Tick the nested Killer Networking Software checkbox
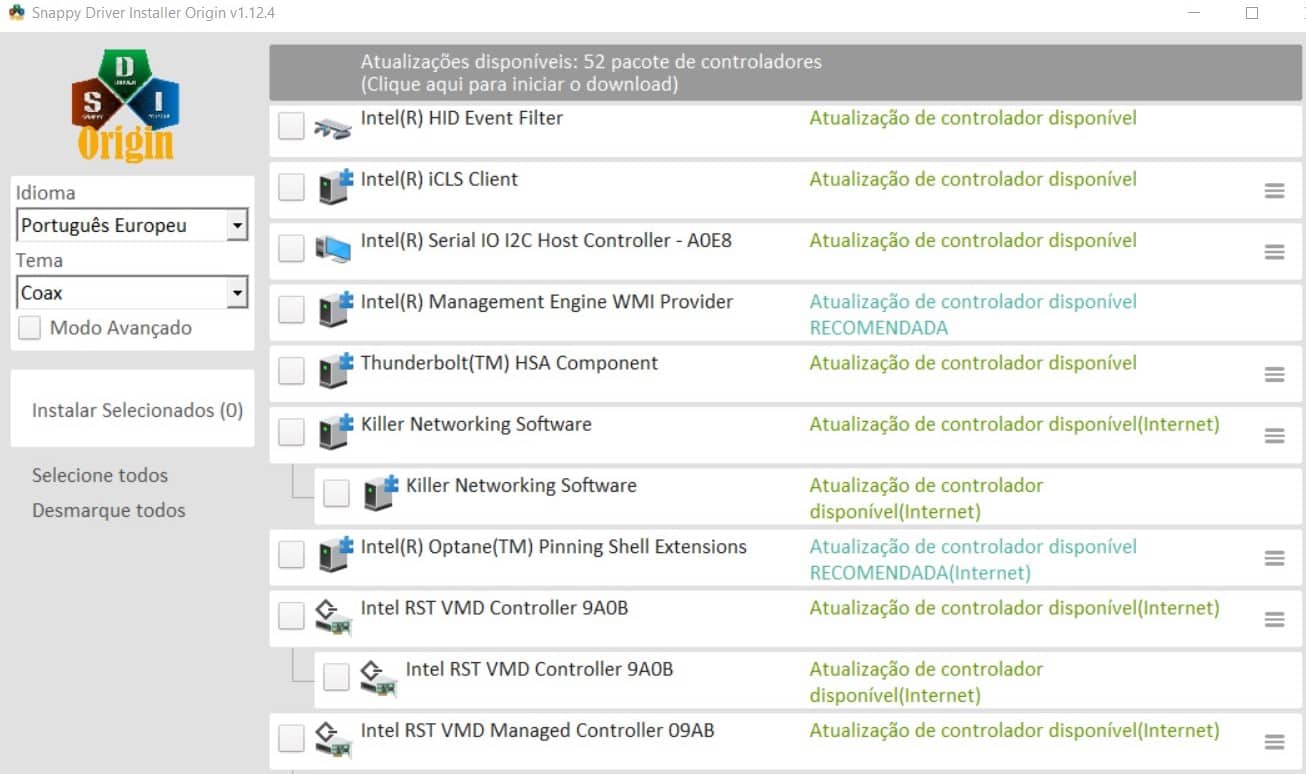Viewport: 1306px width, 774px height. (336, 493)
